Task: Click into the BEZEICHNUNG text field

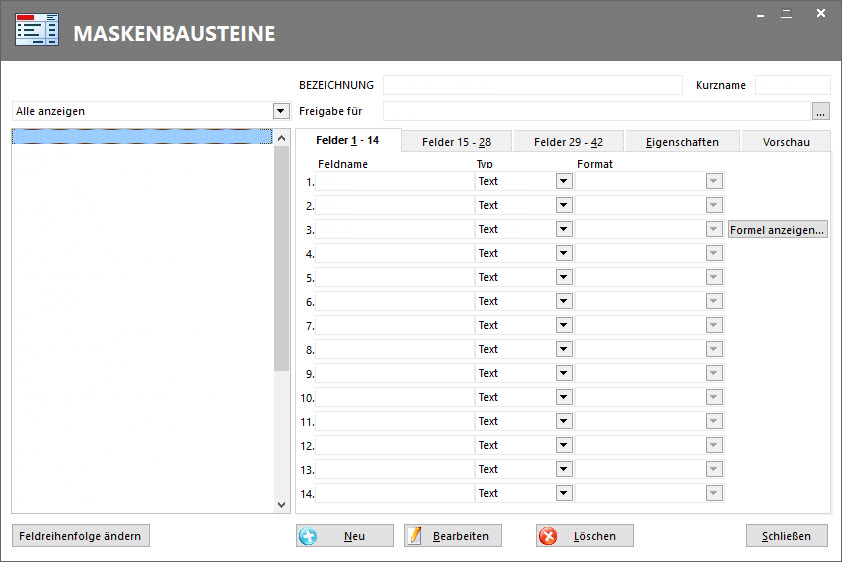Action: (x=532, y=85)
